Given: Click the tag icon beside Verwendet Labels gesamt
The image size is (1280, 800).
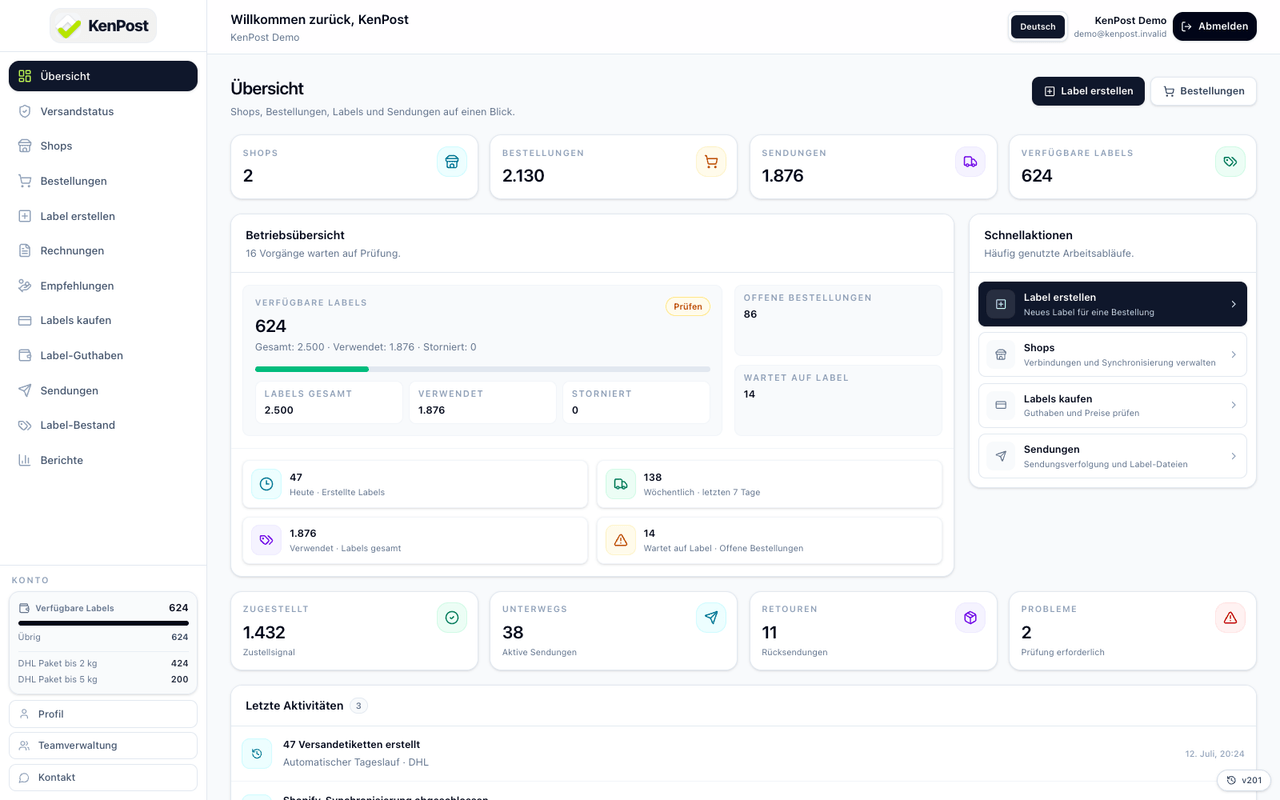Looking at the screenshot, I should (x=267, y=540).
